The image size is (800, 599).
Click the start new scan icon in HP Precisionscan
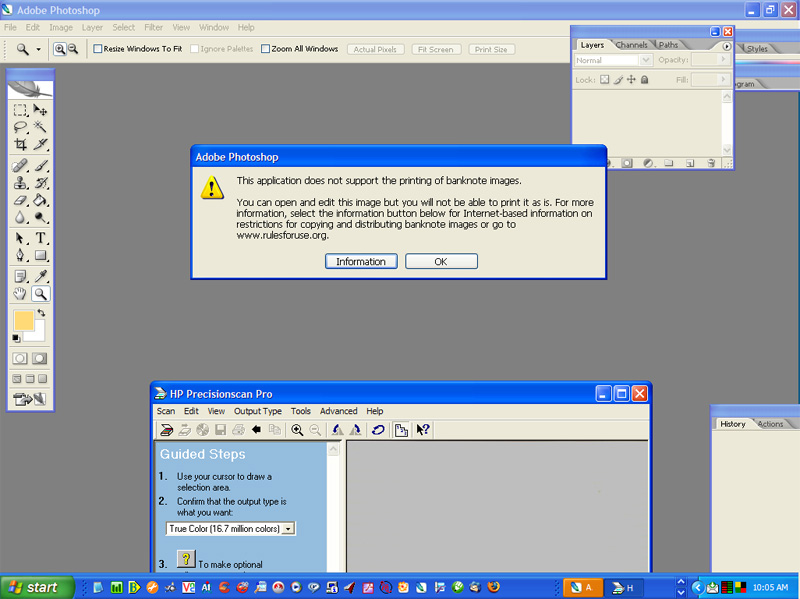click(x=166, y=430)
